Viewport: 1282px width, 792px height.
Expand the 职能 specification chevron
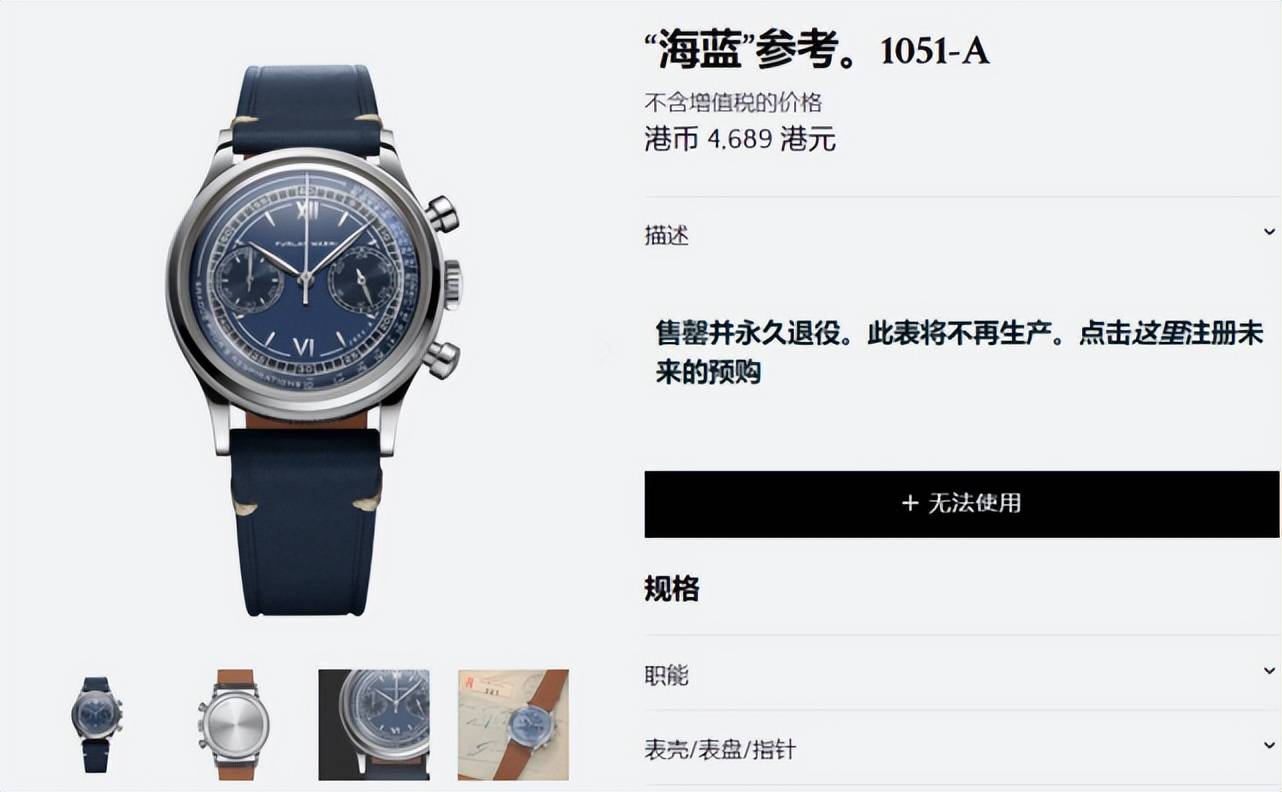1269,671
